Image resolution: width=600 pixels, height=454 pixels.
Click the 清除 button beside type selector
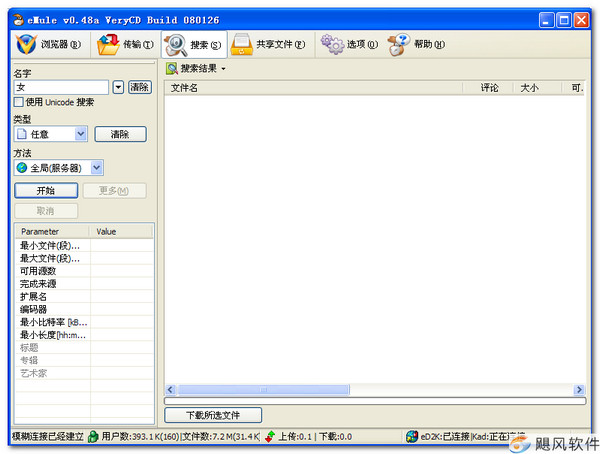click(x=120, y=134)
